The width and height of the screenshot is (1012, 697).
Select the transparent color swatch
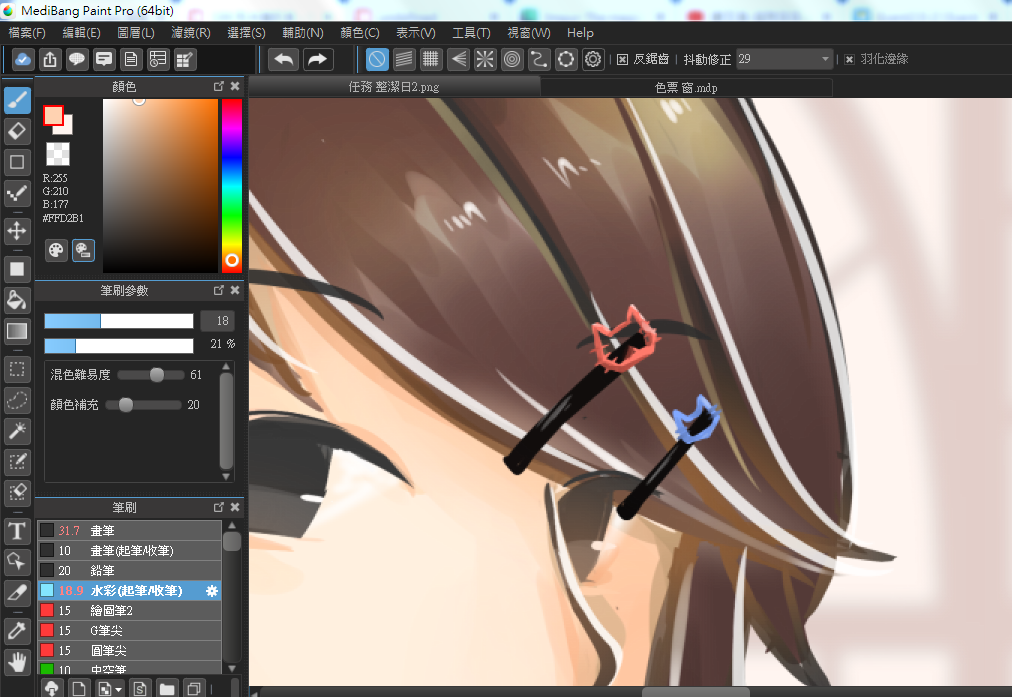58,154
